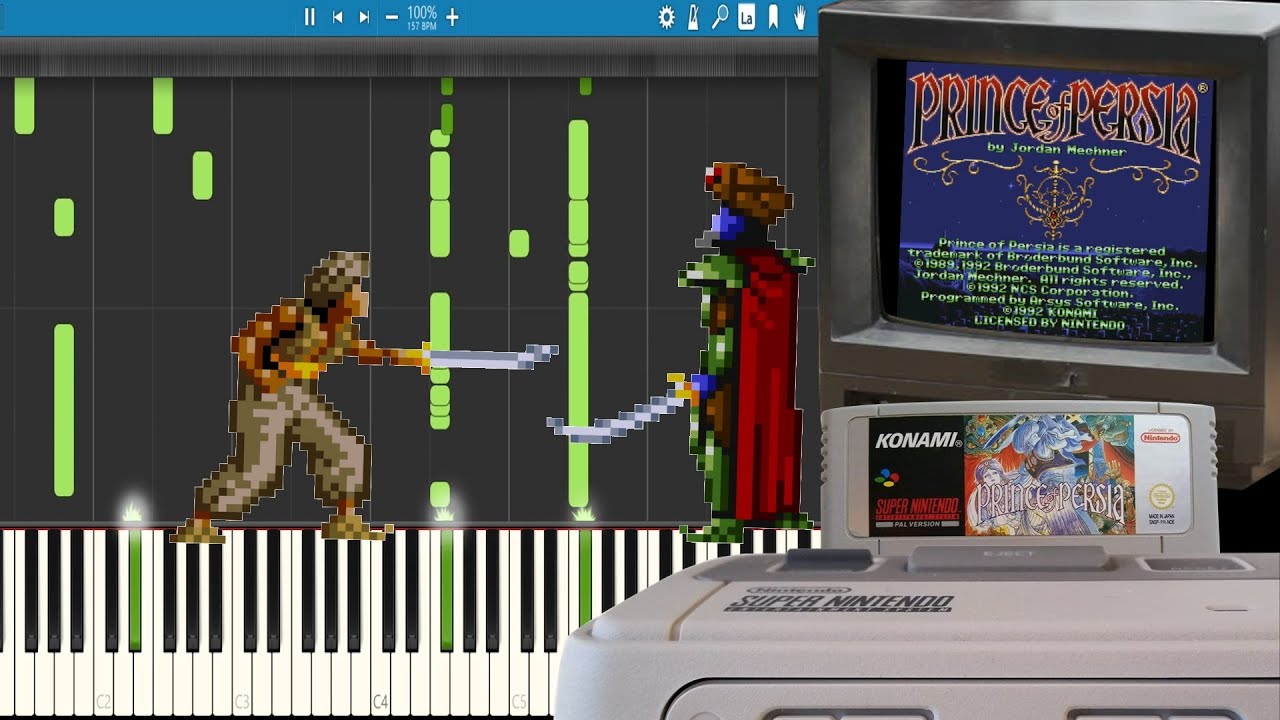Click the 100% speed readout
The height and width of the screenshot is (720, 1280).
coord(422,13)
